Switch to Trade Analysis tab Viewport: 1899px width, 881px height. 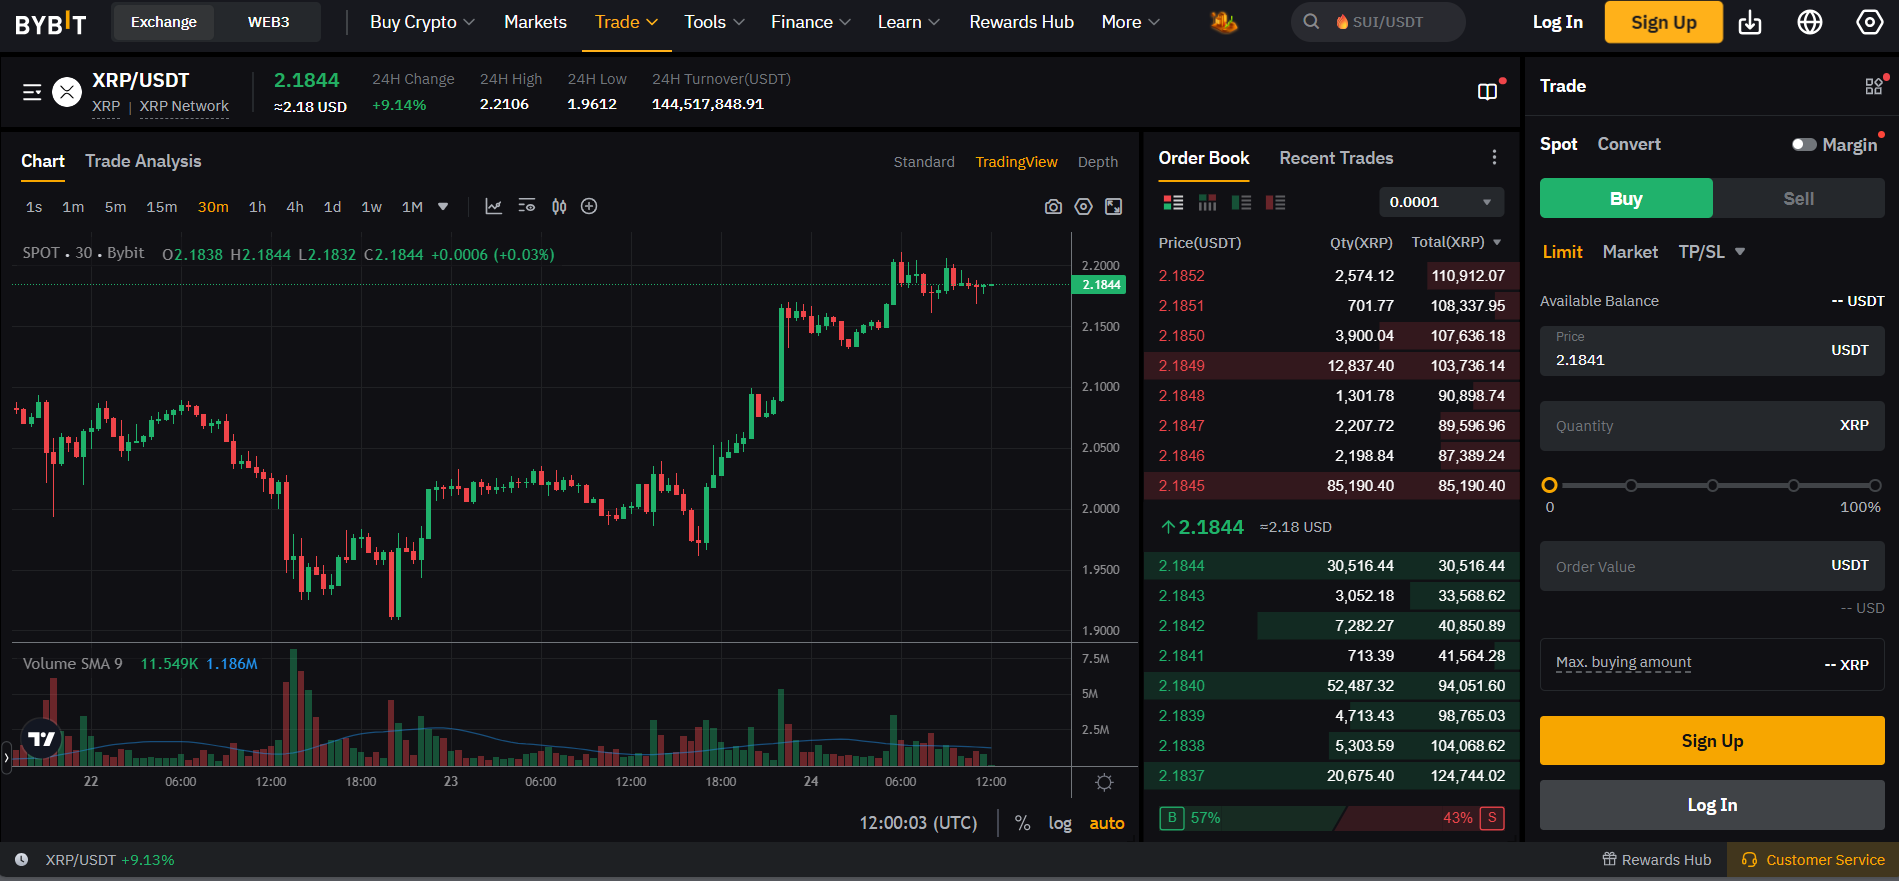(x=143, y=161)
